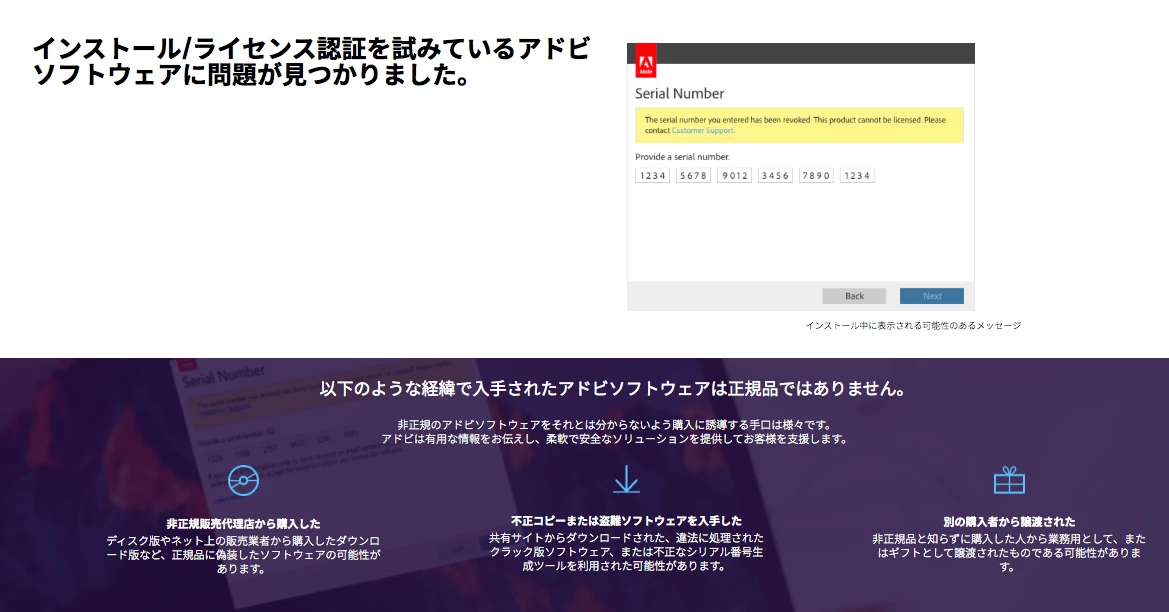Screen dimensions: 1169x612
Task: Click the Serial Number dialog screenshot thumbnail
Action: coord(801,177)
